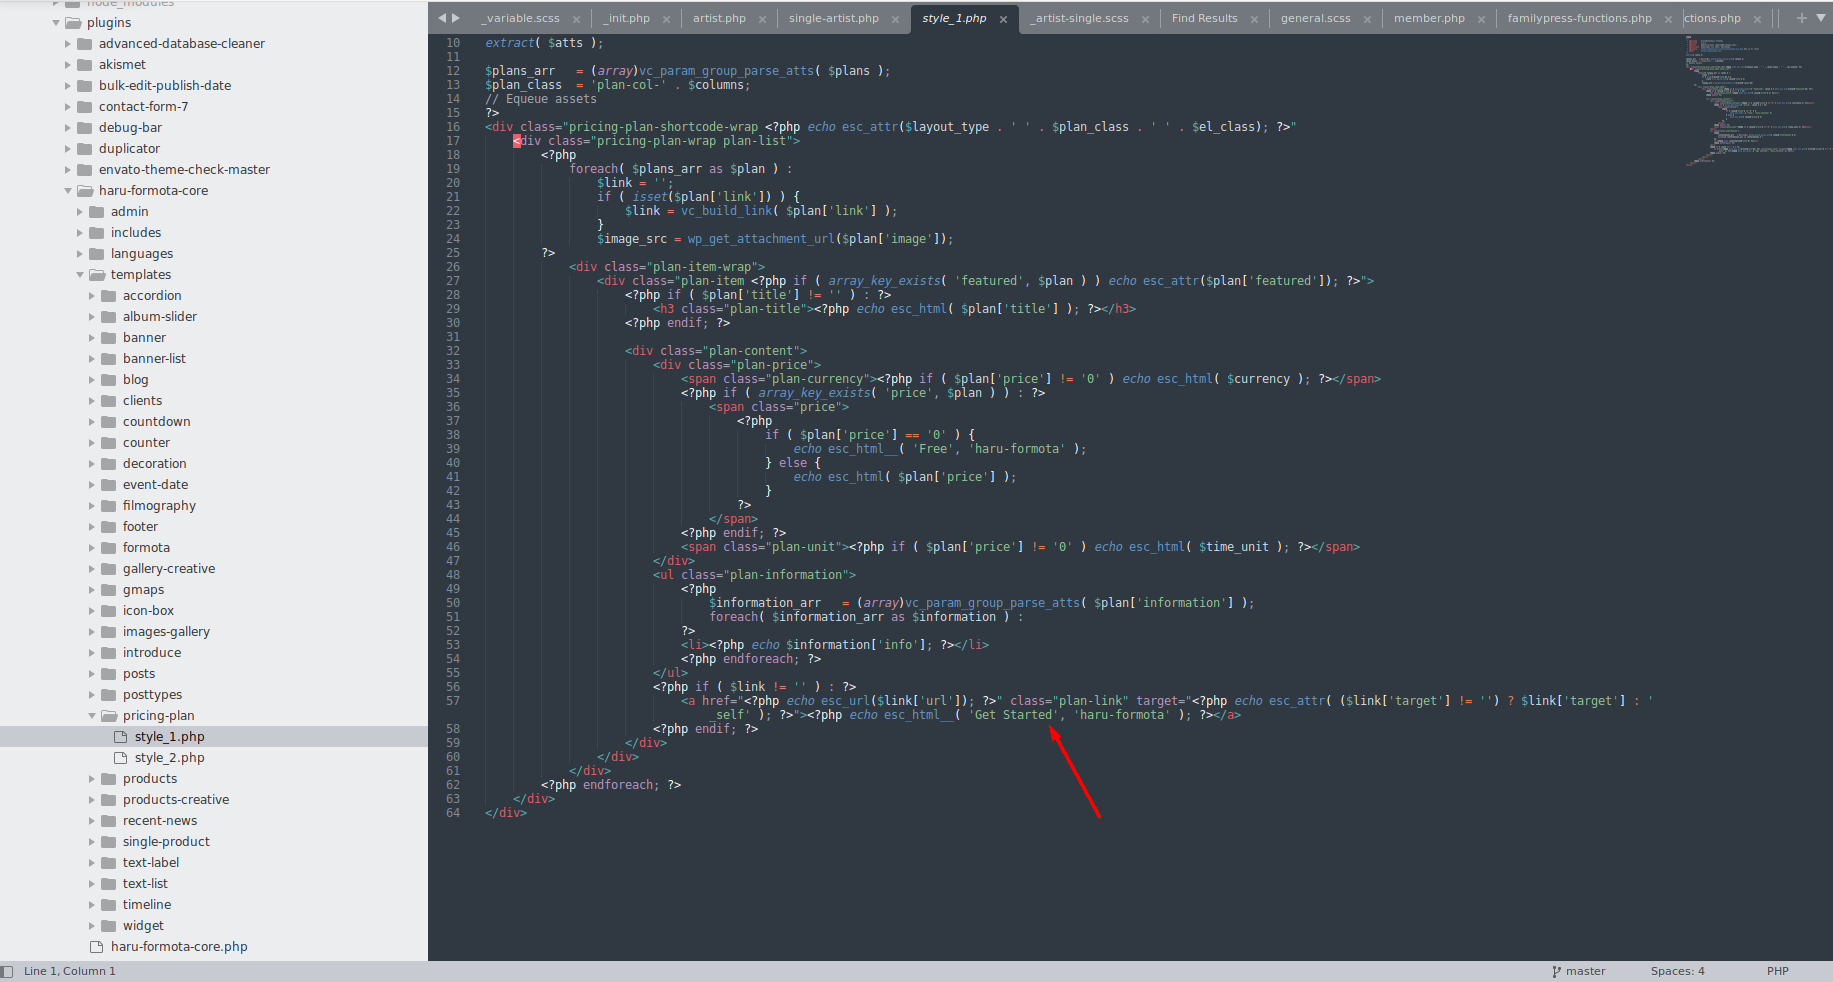Expand the widget folder arrow
Viewport: 1833px width, 982px height.
click(x=92, y=926)
